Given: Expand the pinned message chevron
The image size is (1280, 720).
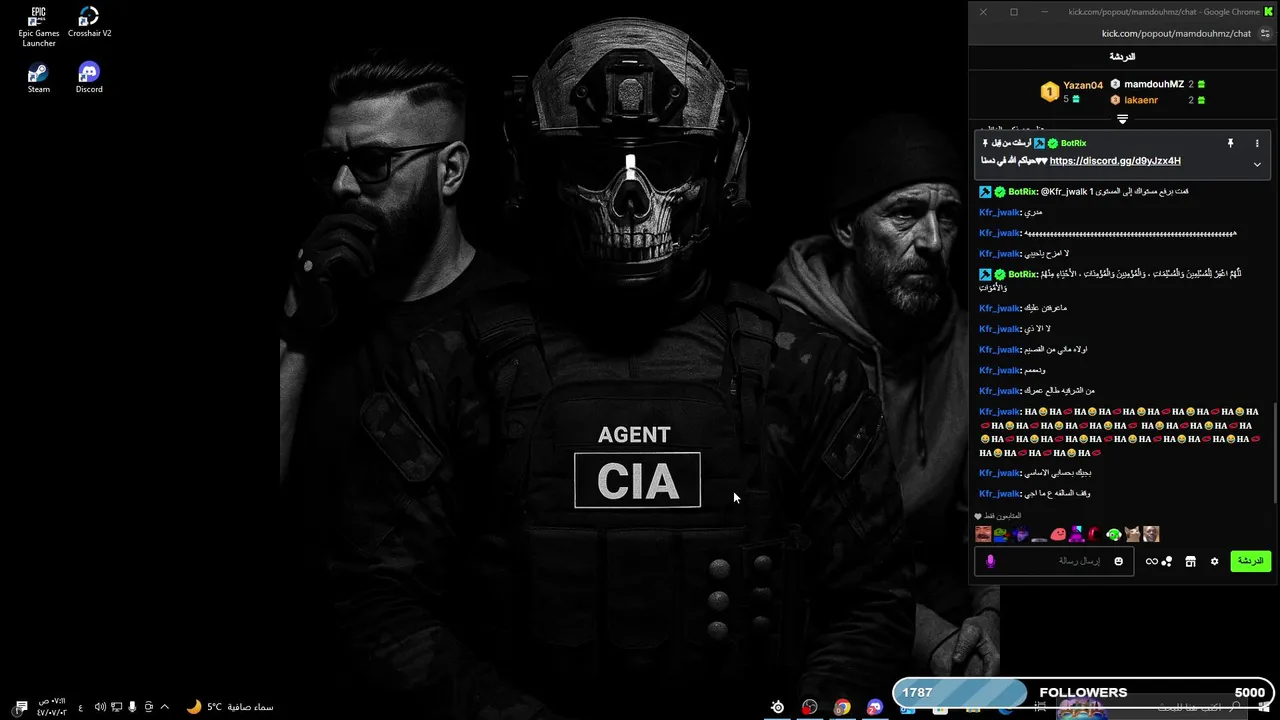Looking at the screenshot, I should (1257, 165).
